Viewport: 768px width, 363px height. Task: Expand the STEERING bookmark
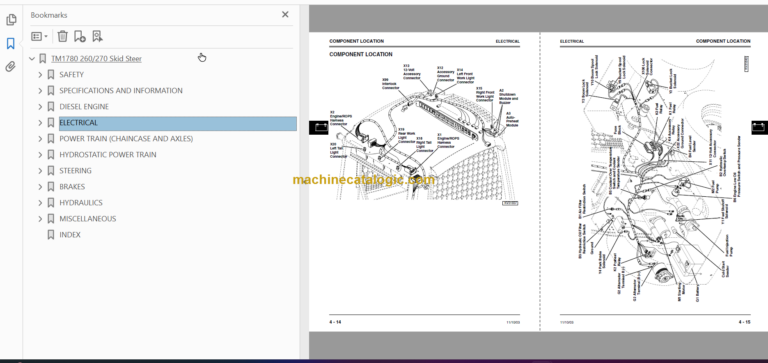coord(40,171)
